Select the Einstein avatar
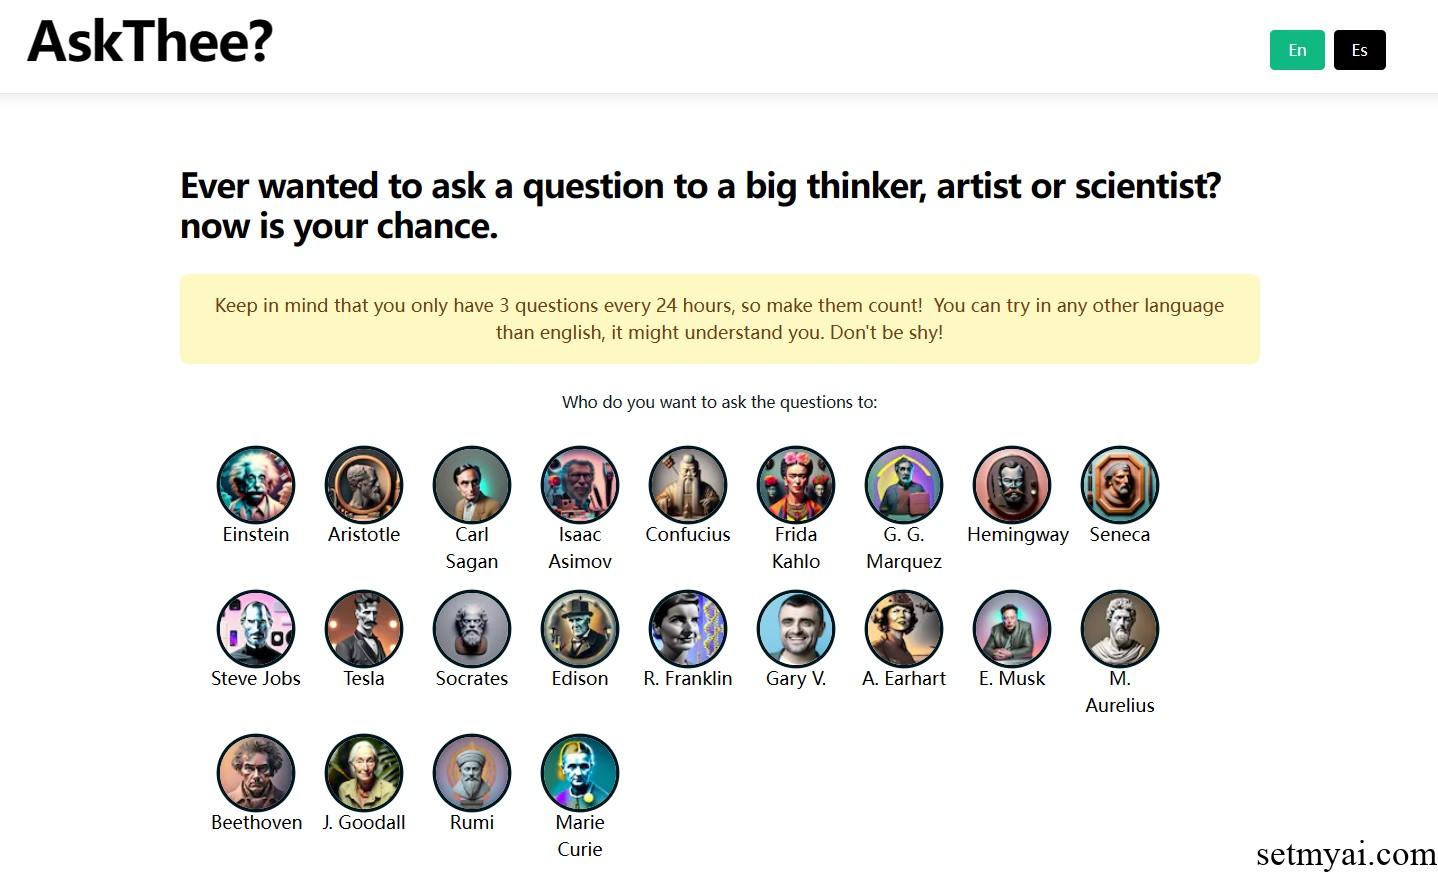Viewport: 1438px width, 872px height. point(256,485)
